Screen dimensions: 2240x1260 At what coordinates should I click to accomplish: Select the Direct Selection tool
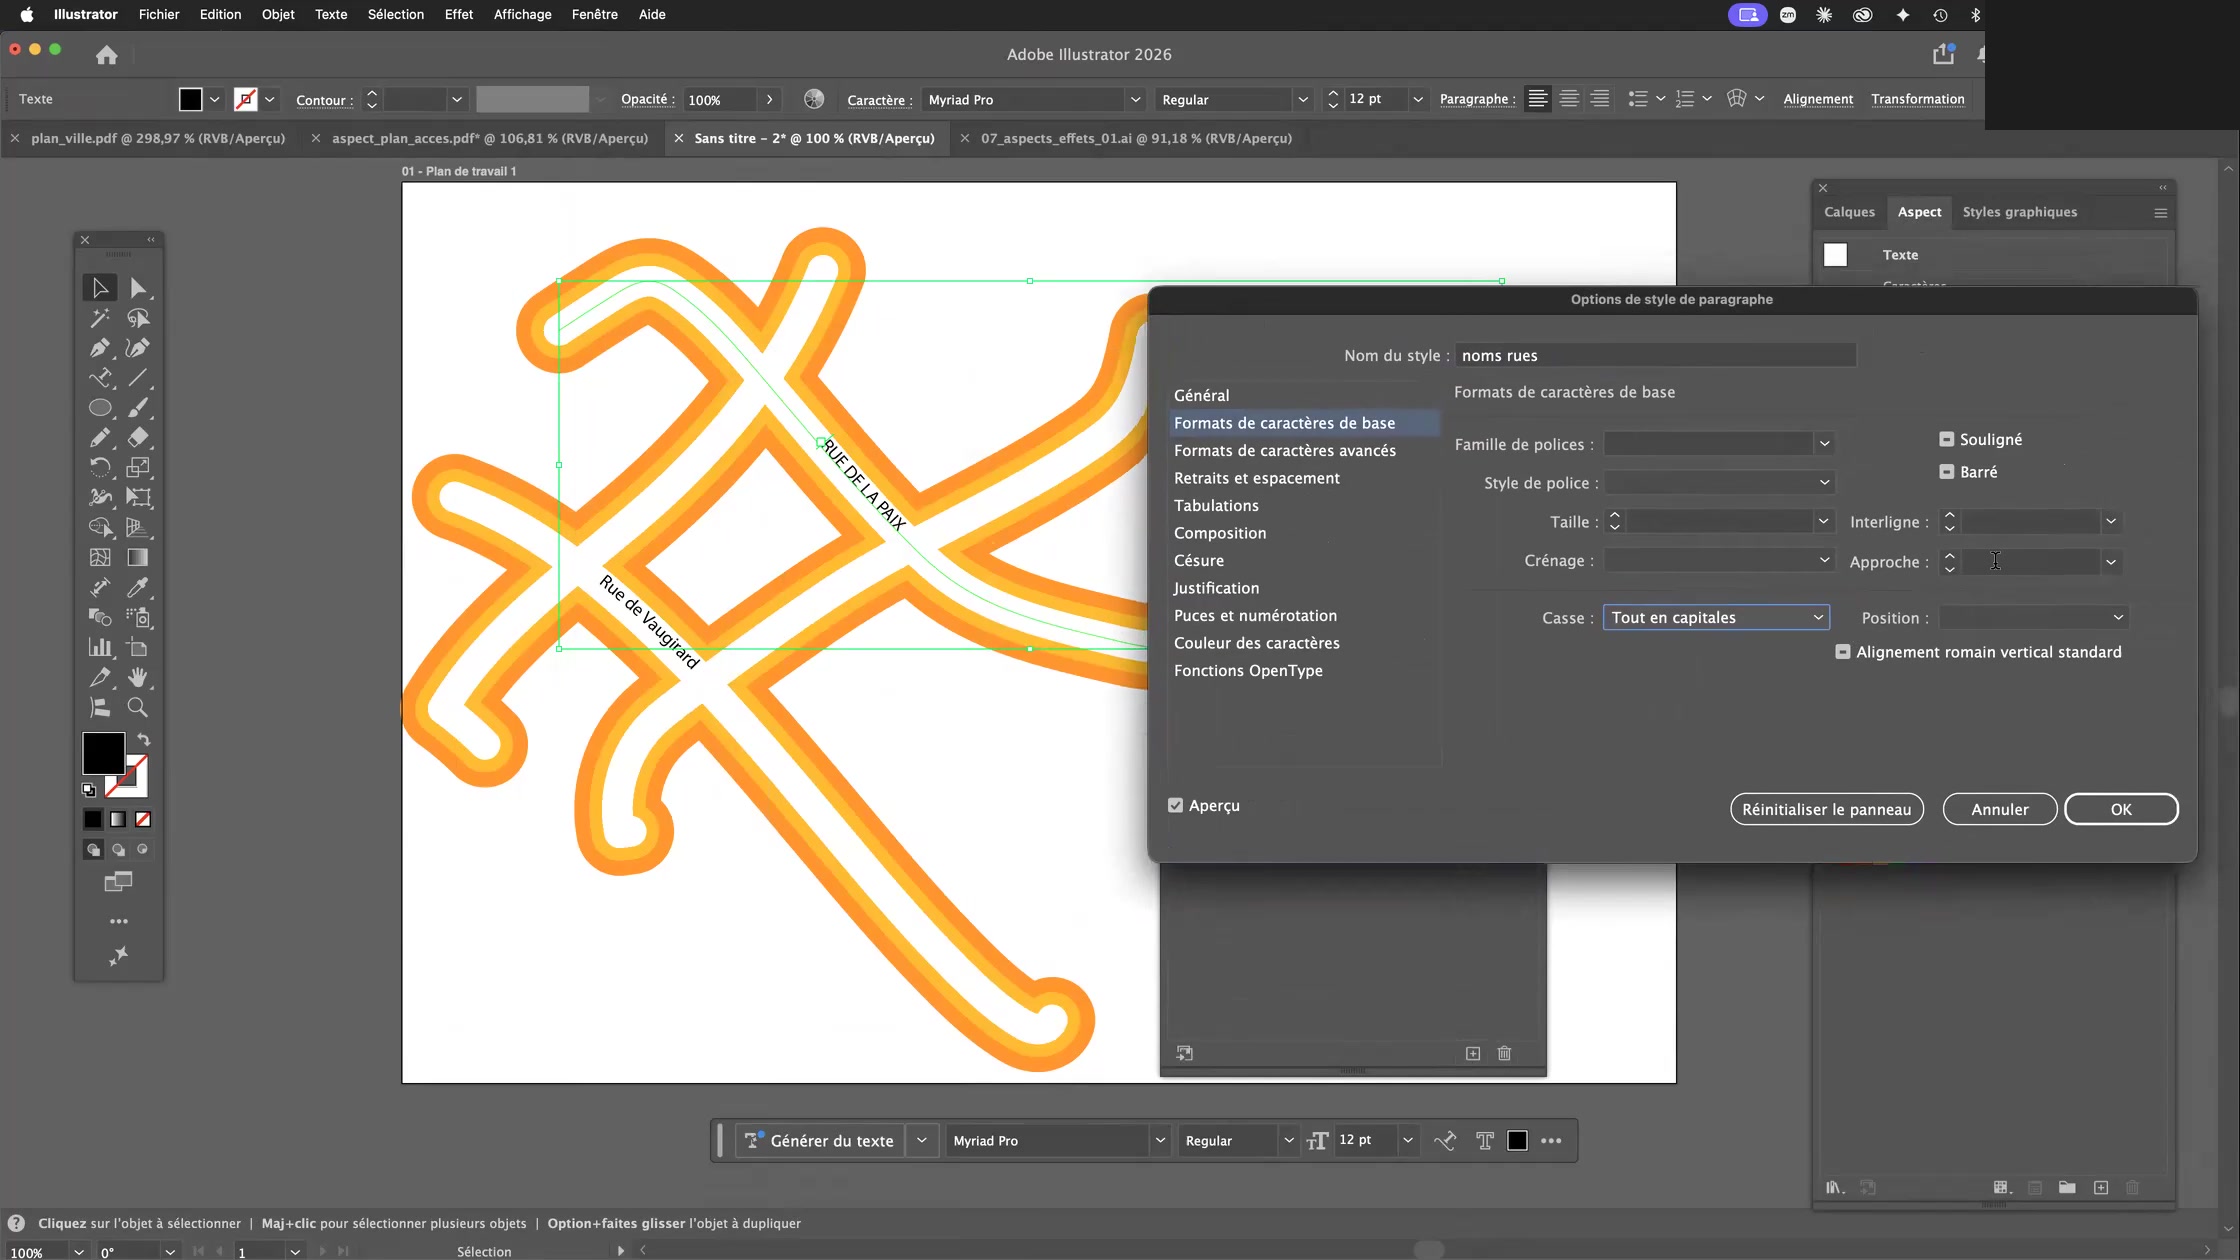pos(138,288)
